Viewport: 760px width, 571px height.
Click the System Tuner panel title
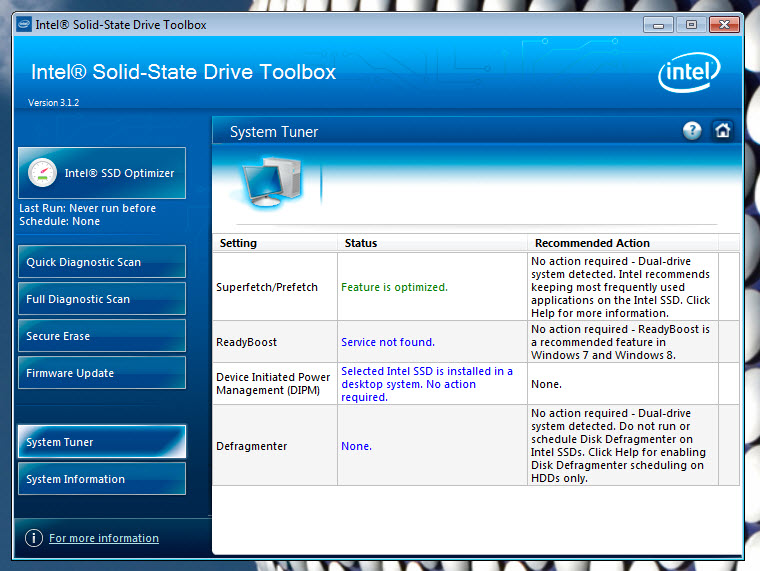click(274, 132)
